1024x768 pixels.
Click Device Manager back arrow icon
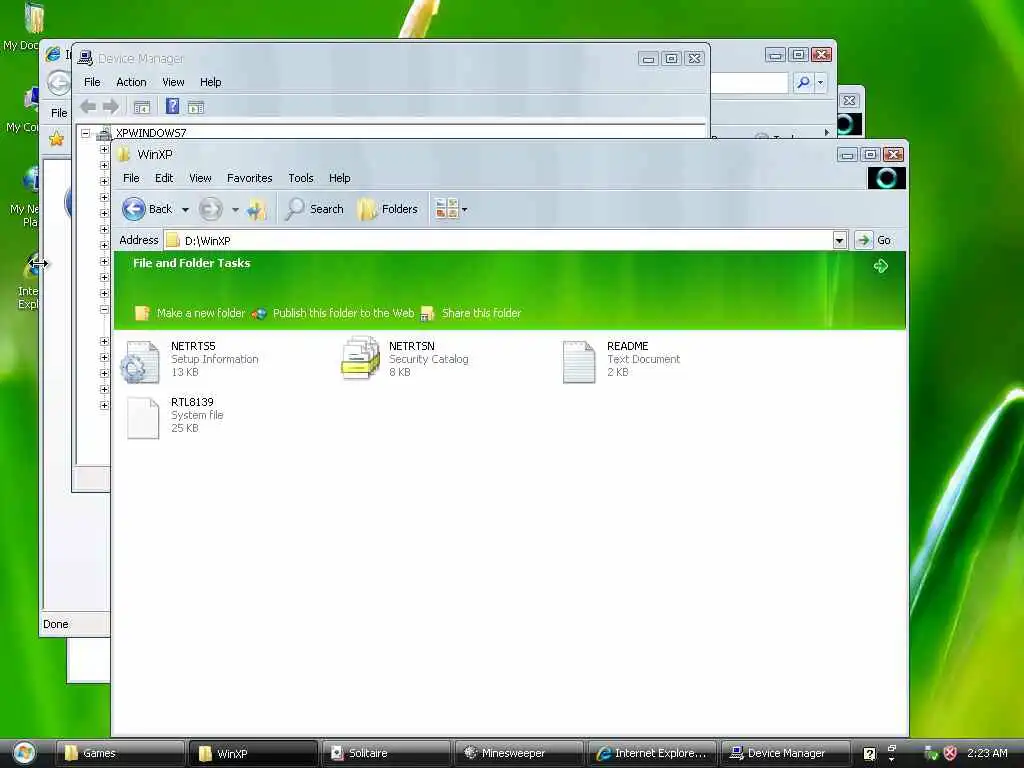point(88,106)
